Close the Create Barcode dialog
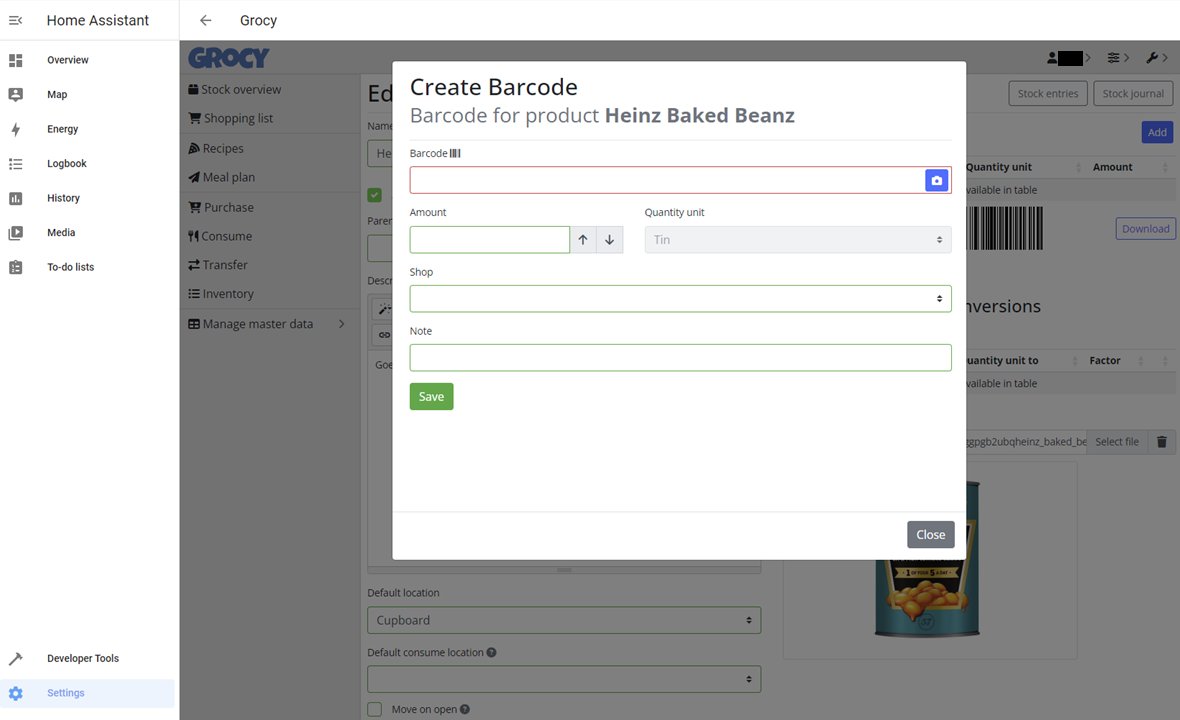Viewport: 1180px width, 720px height. pyautogui.click(x=930, y=535)
